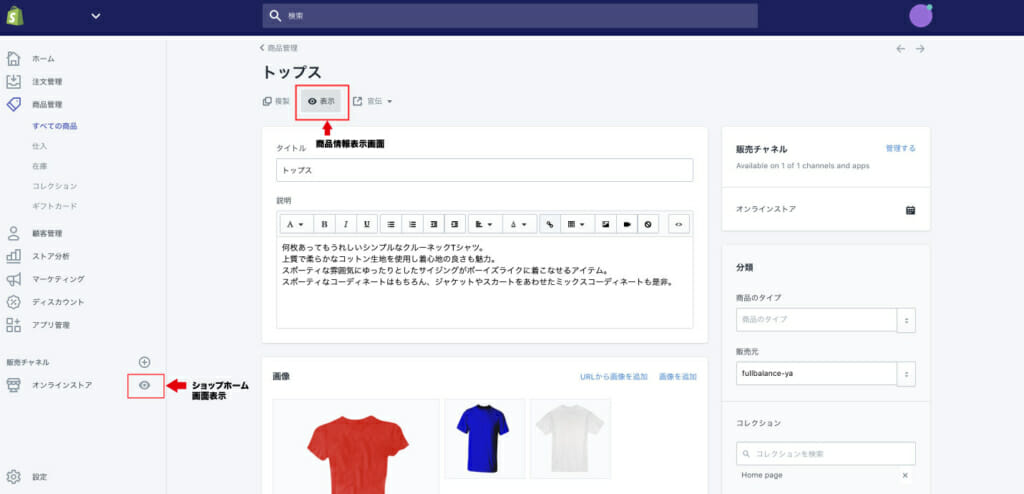Click the 画像を追加 link
1024x494 pixels.
coord(677,377)
